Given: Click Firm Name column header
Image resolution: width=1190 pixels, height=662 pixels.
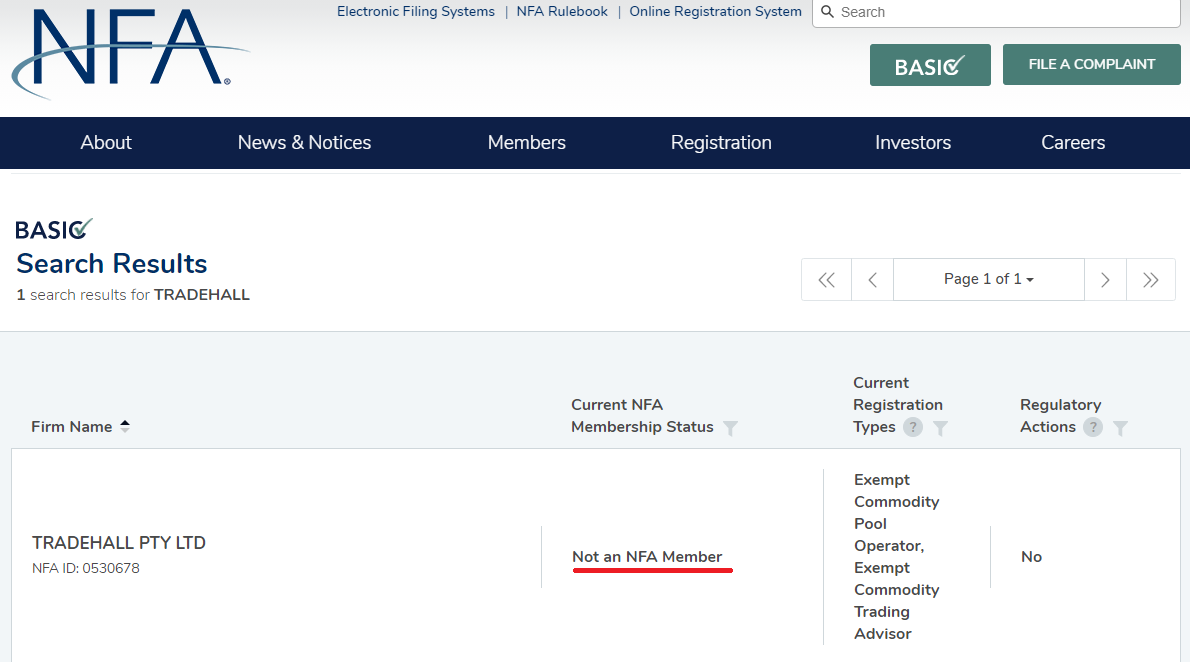Looking at the screenshot, I should pyautogui.click(x=71, y=427).
